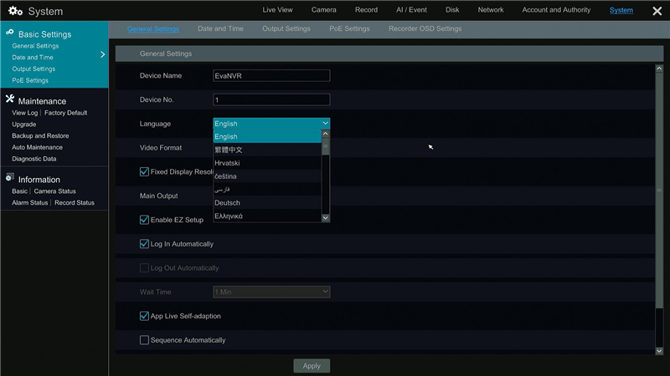Select Ελληνικά in the language list
Image resolution: width=670 pixels, height=376 pixels.
pos(267,216)
